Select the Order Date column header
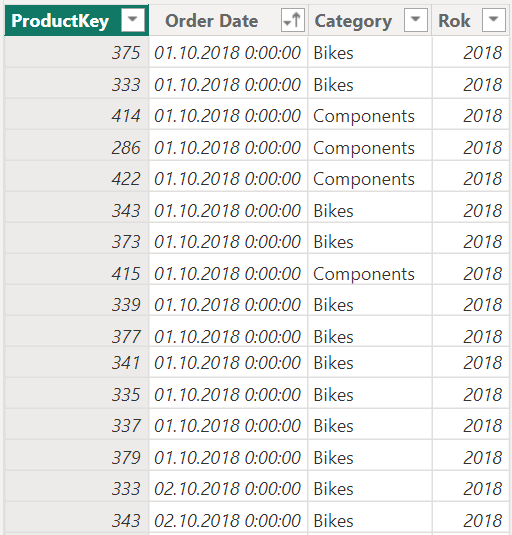Screen dimensions: 512x535 click(x=229, y=20)
